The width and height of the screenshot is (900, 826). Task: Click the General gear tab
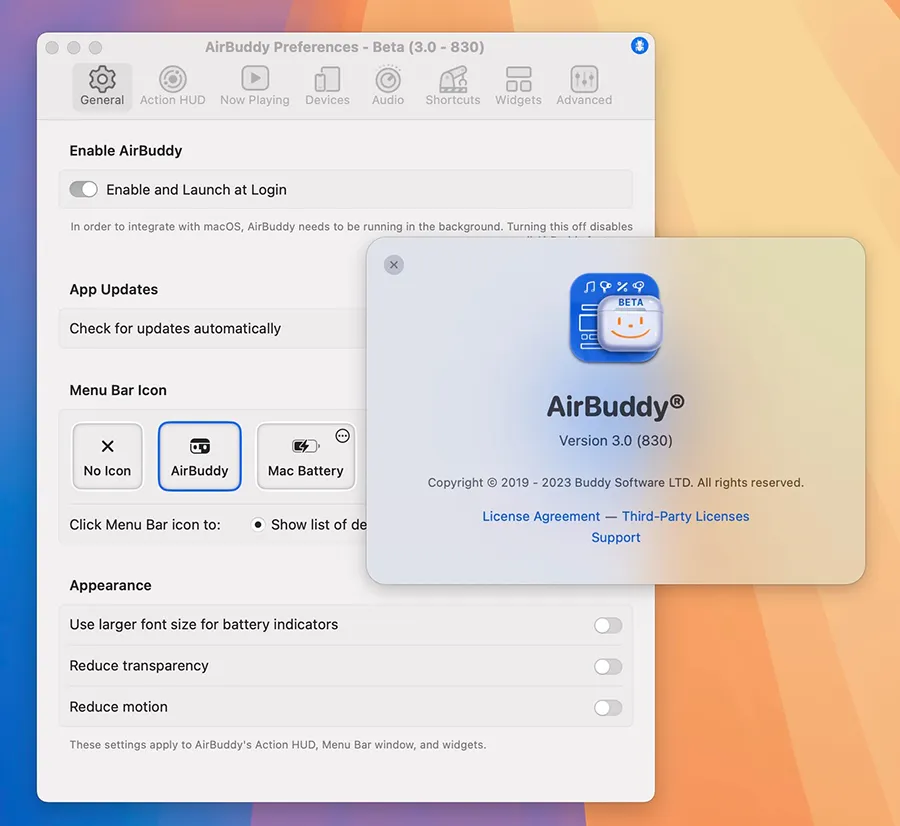click(102, 86)
